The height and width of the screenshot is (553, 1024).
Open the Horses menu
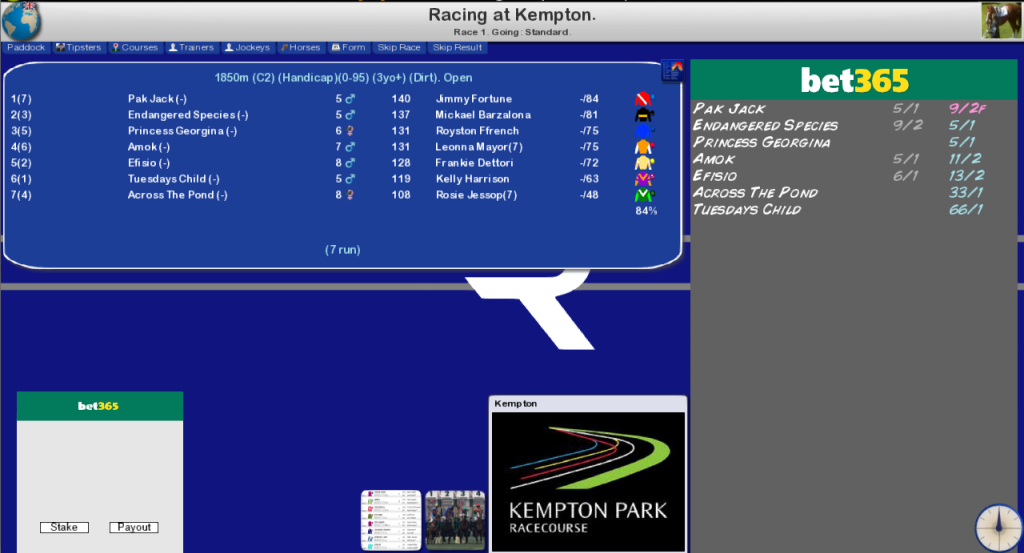(301, 48)
